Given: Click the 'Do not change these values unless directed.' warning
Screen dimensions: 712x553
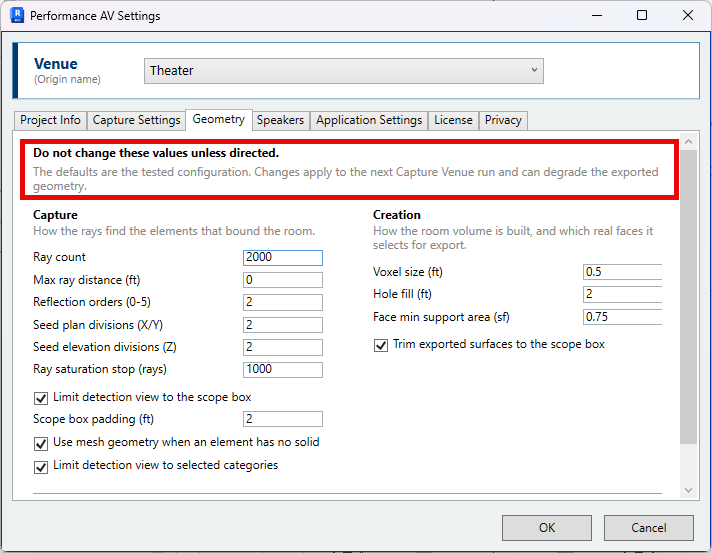Looking at the screenshot, I should click(x=156, y=153).
